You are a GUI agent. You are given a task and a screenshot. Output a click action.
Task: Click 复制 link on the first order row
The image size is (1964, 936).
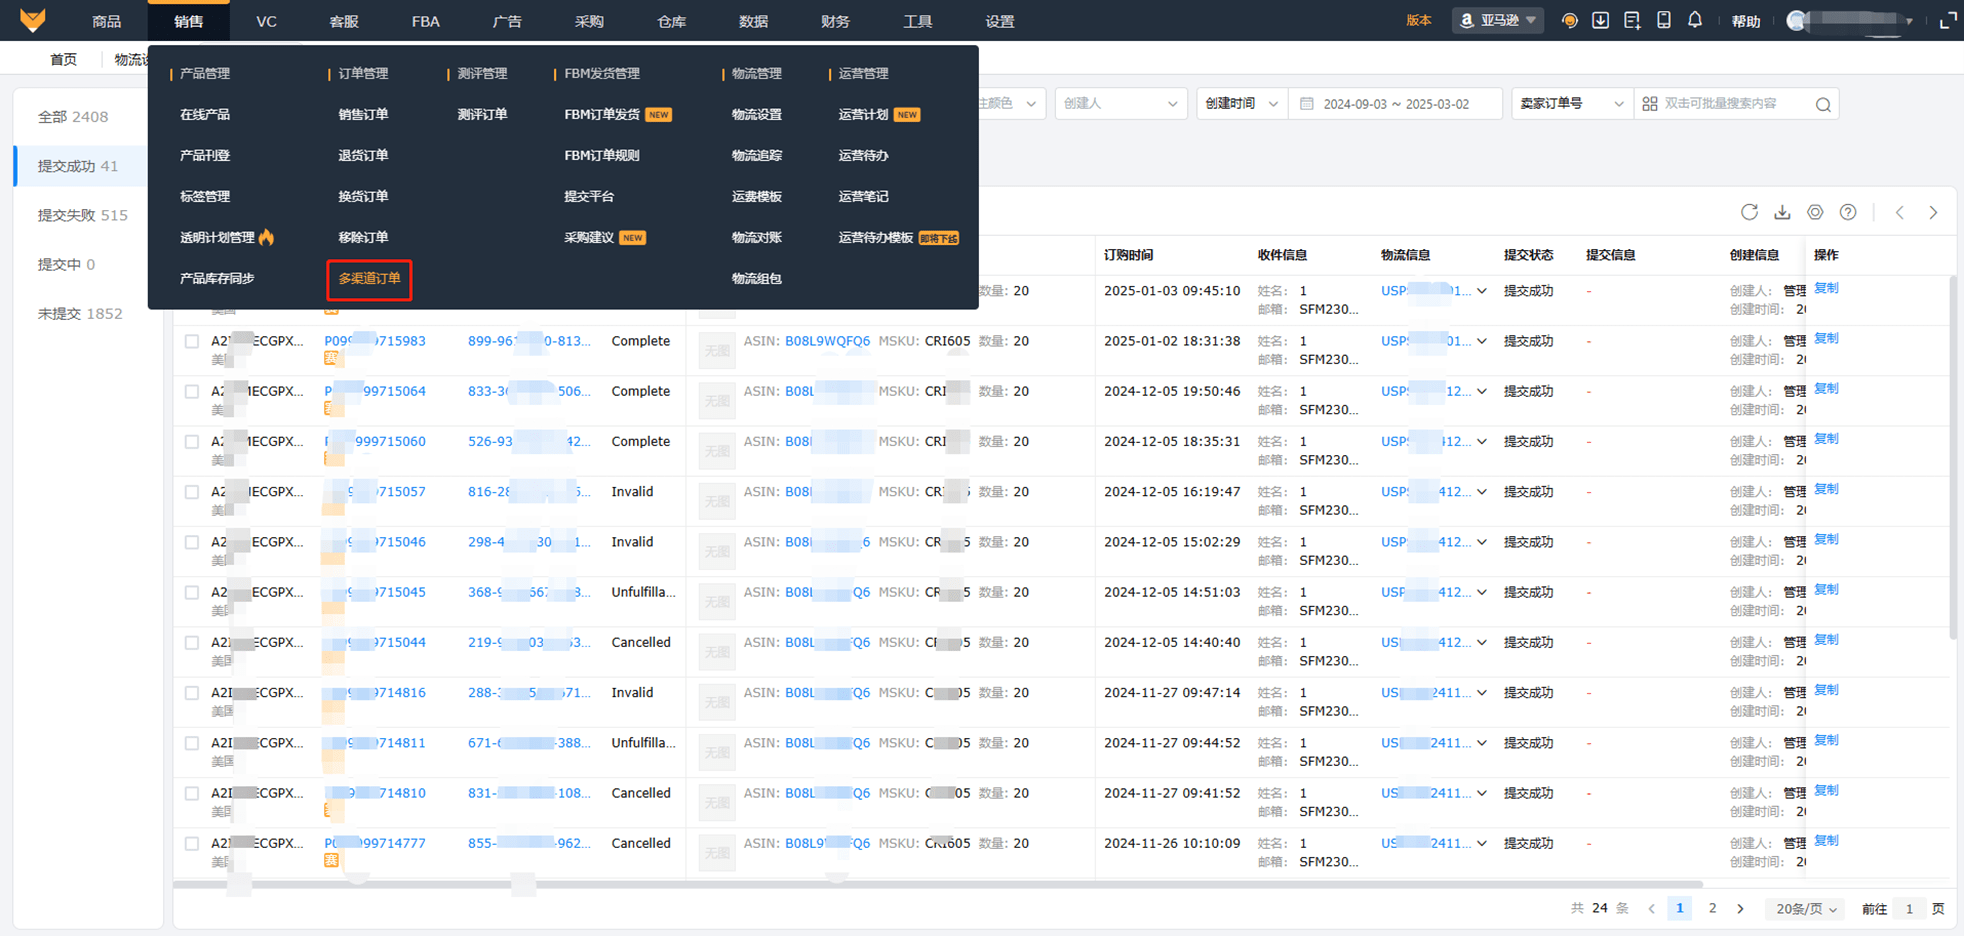point(1826,288)
